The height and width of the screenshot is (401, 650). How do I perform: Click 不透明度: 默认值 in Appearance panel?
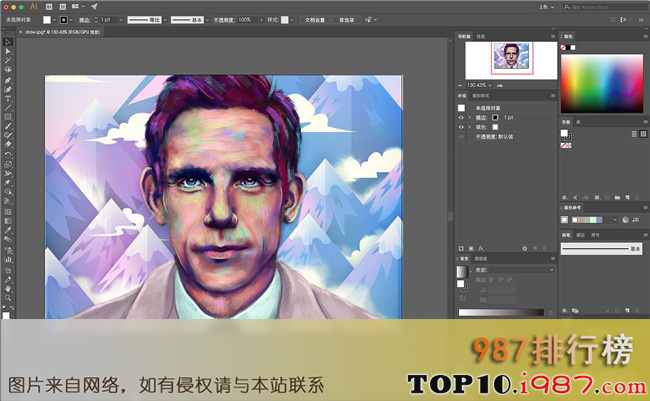[494, 136]
